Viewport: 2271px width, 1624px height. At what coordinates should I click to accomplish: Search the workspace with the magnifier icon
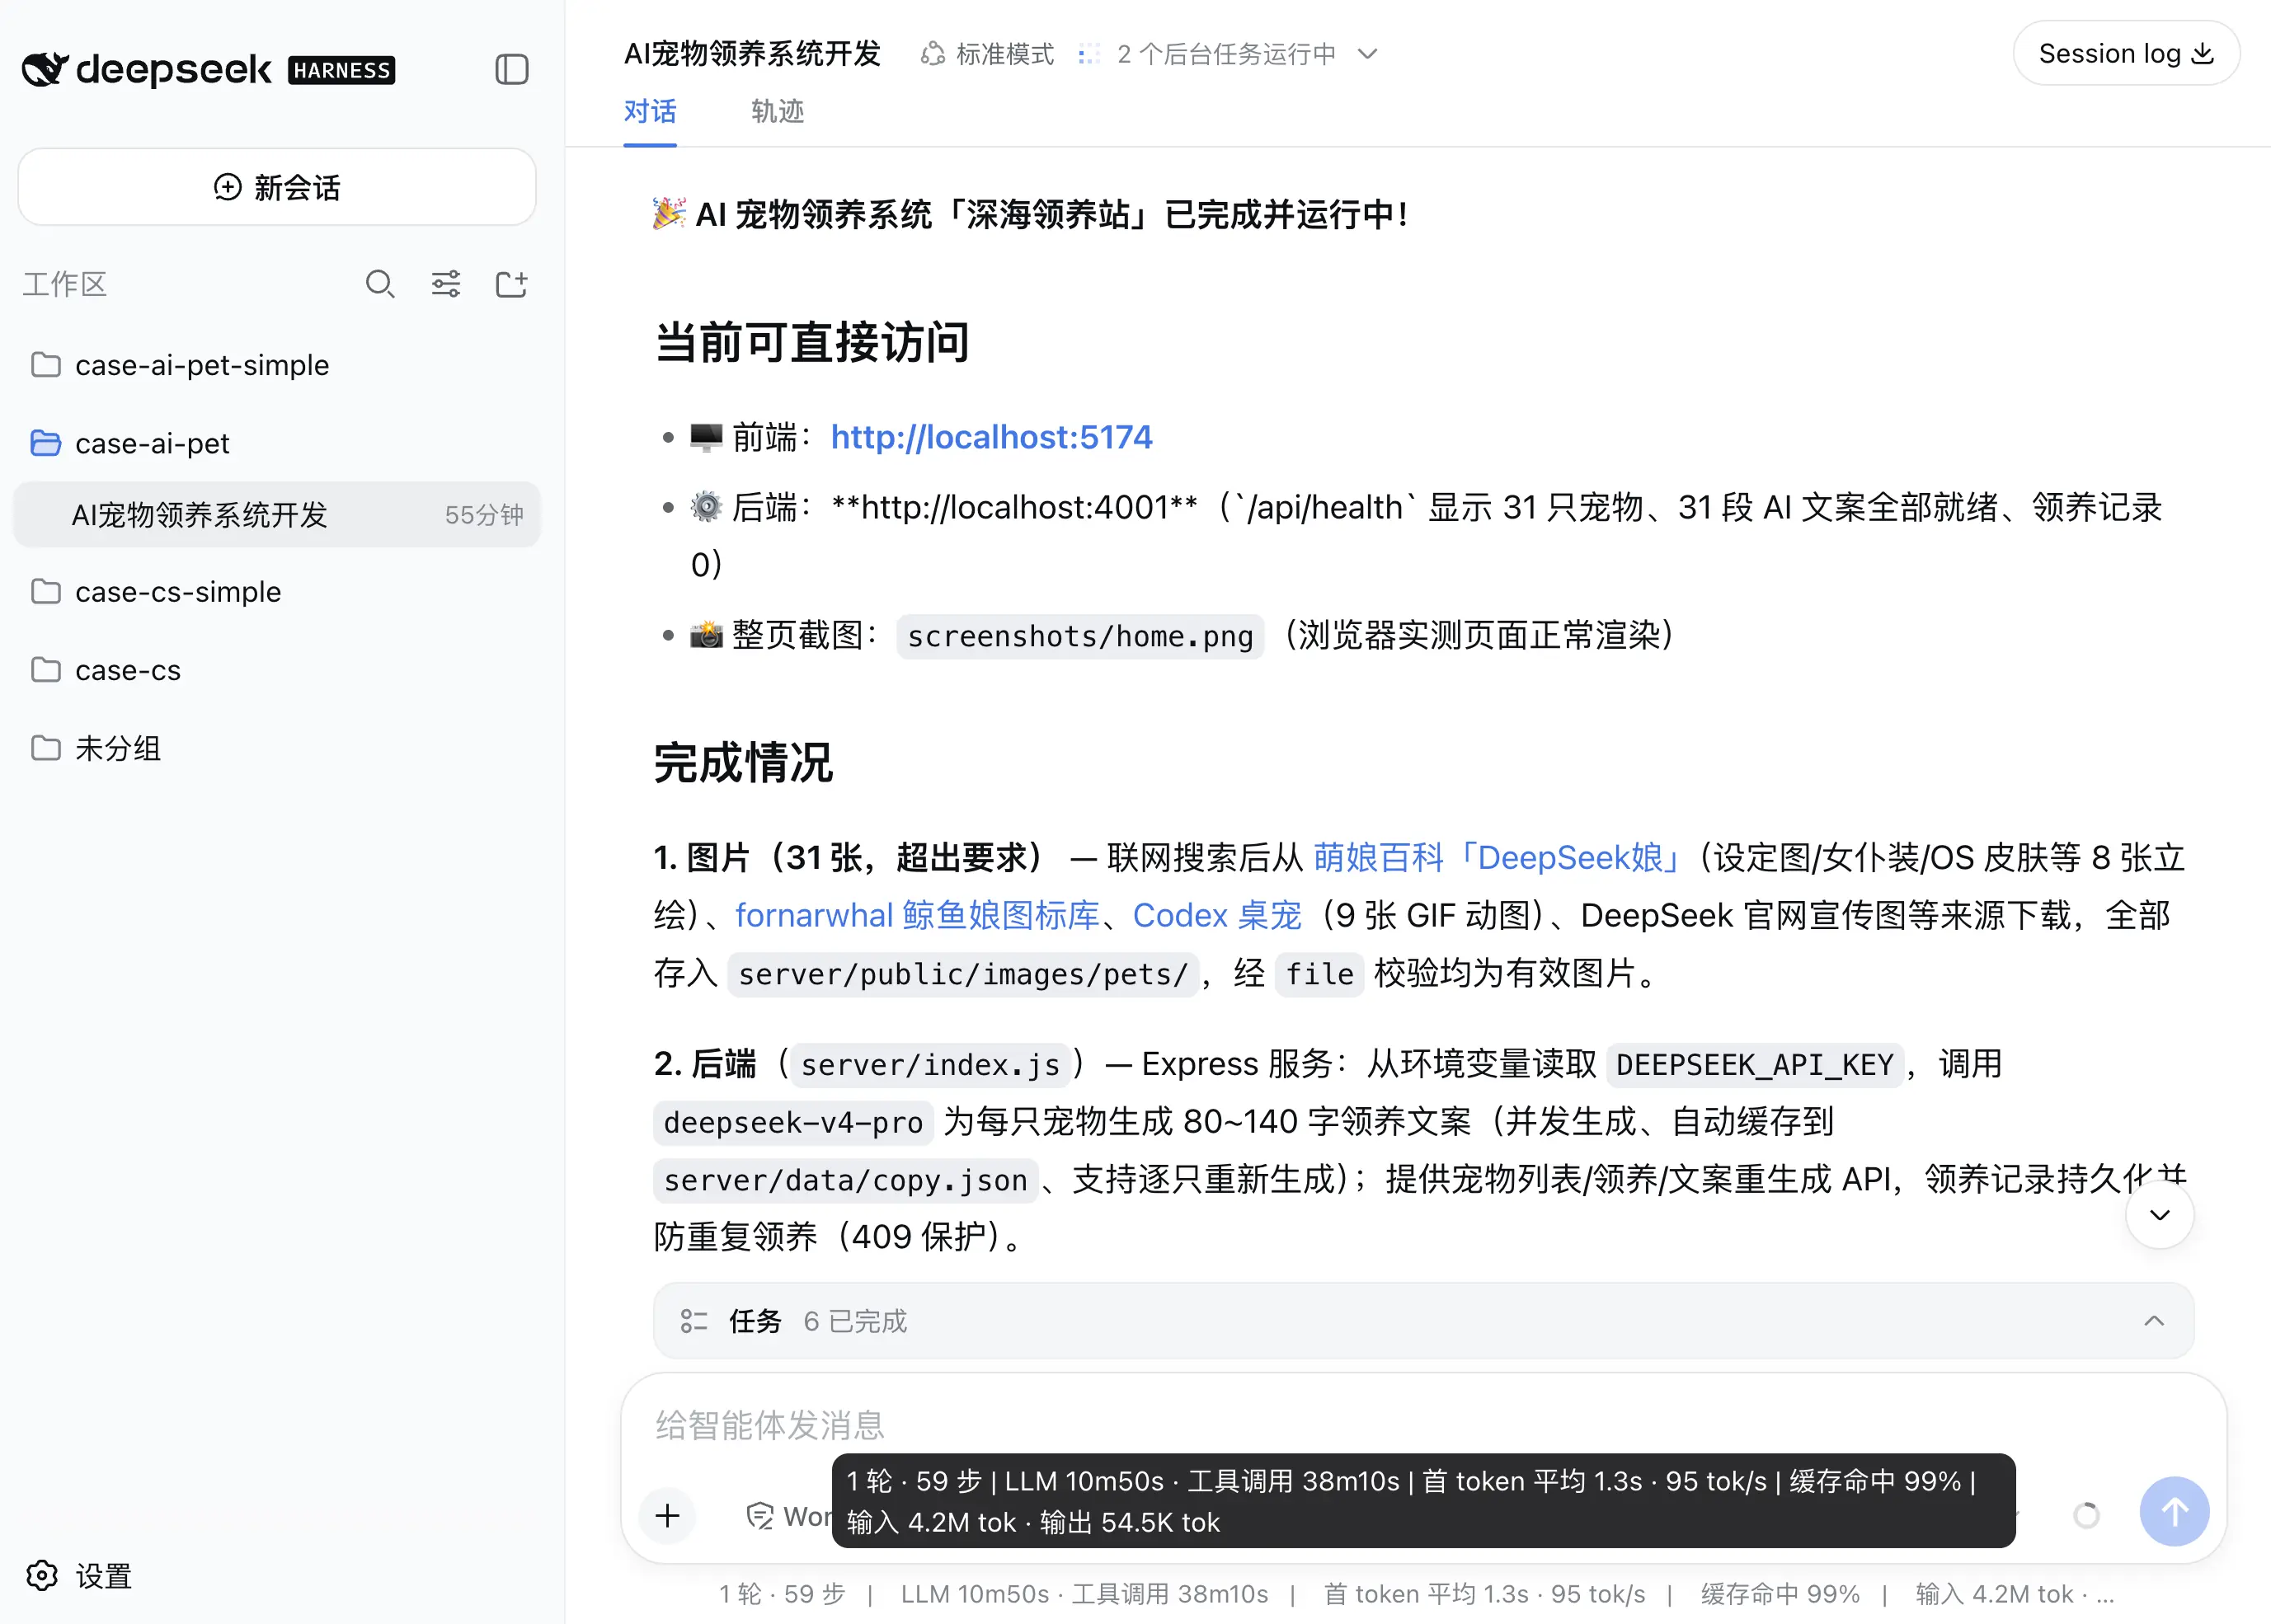coord(379,284)
